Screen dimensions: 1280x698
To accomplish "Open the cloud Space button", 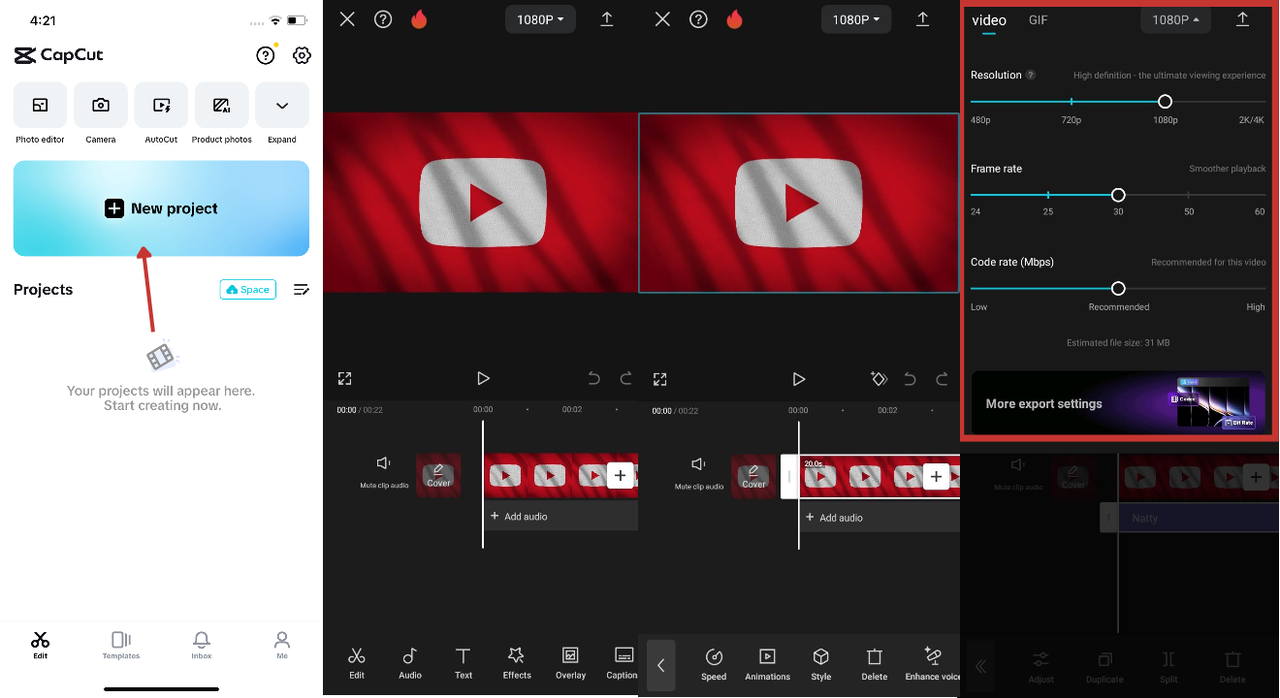I will (x=248, y=289).
